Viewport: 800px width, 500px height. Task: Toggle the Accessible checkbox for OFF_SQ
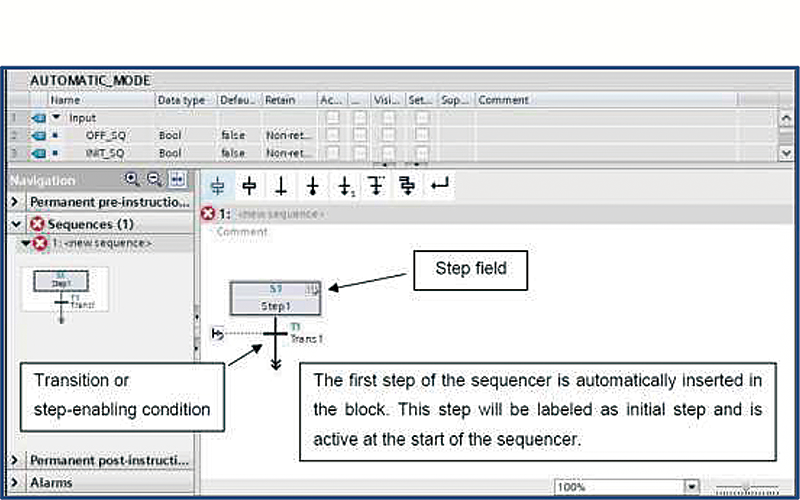tap(331, 135)
